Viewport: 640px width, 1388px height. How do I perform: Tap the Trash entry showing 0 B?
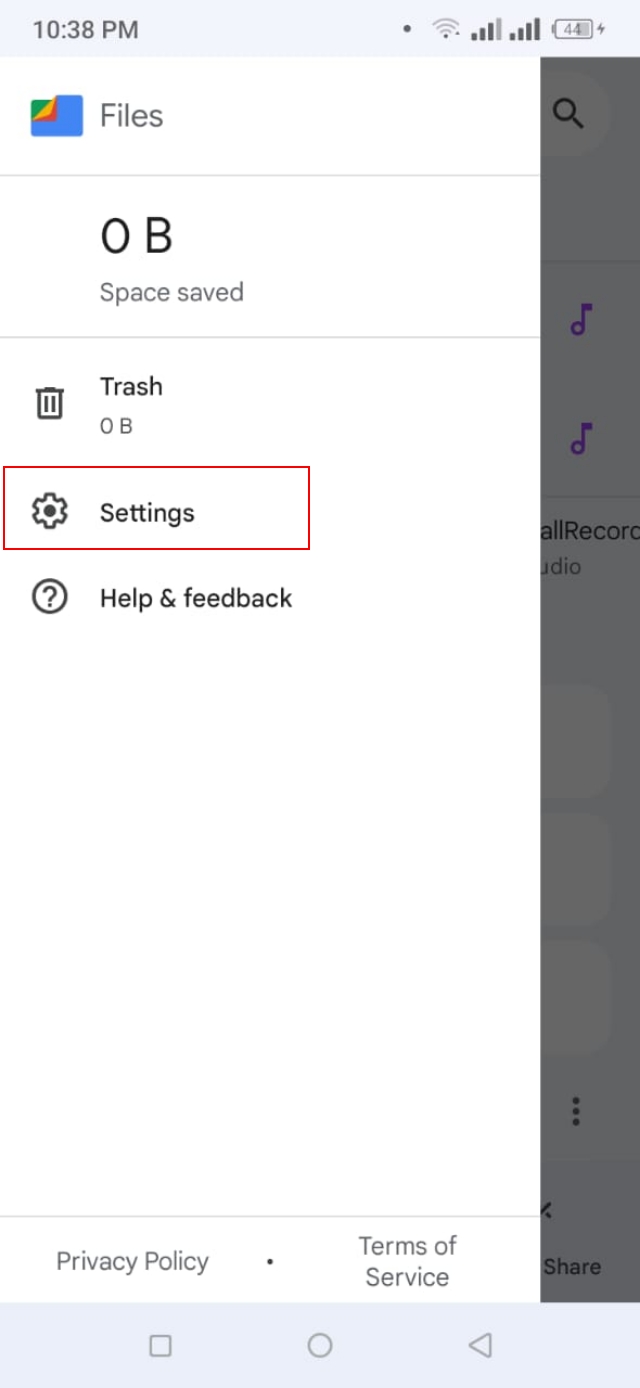[131, 402]
